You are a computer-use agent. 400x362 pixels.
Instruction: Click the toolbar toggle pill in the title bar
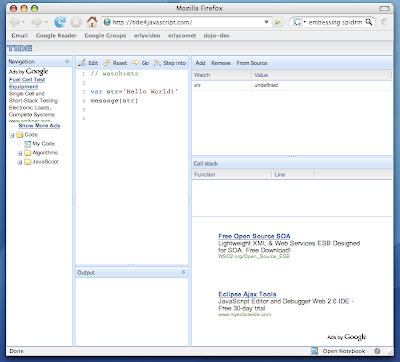coord(384,8)
